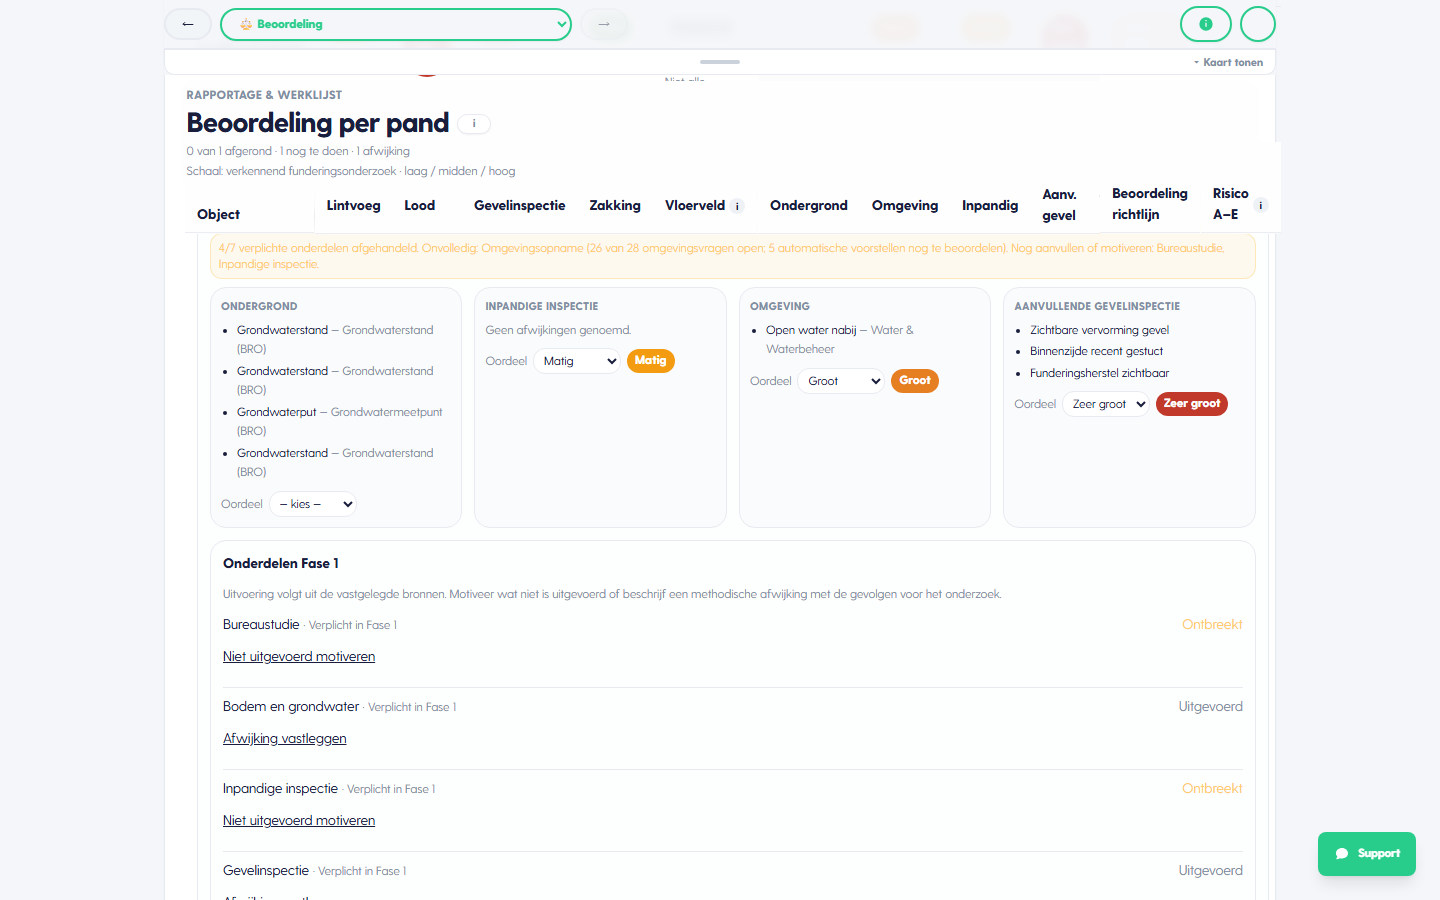Click the Ondergrond column header
The height and width of the screenshot is (900, 1440).
809,205
